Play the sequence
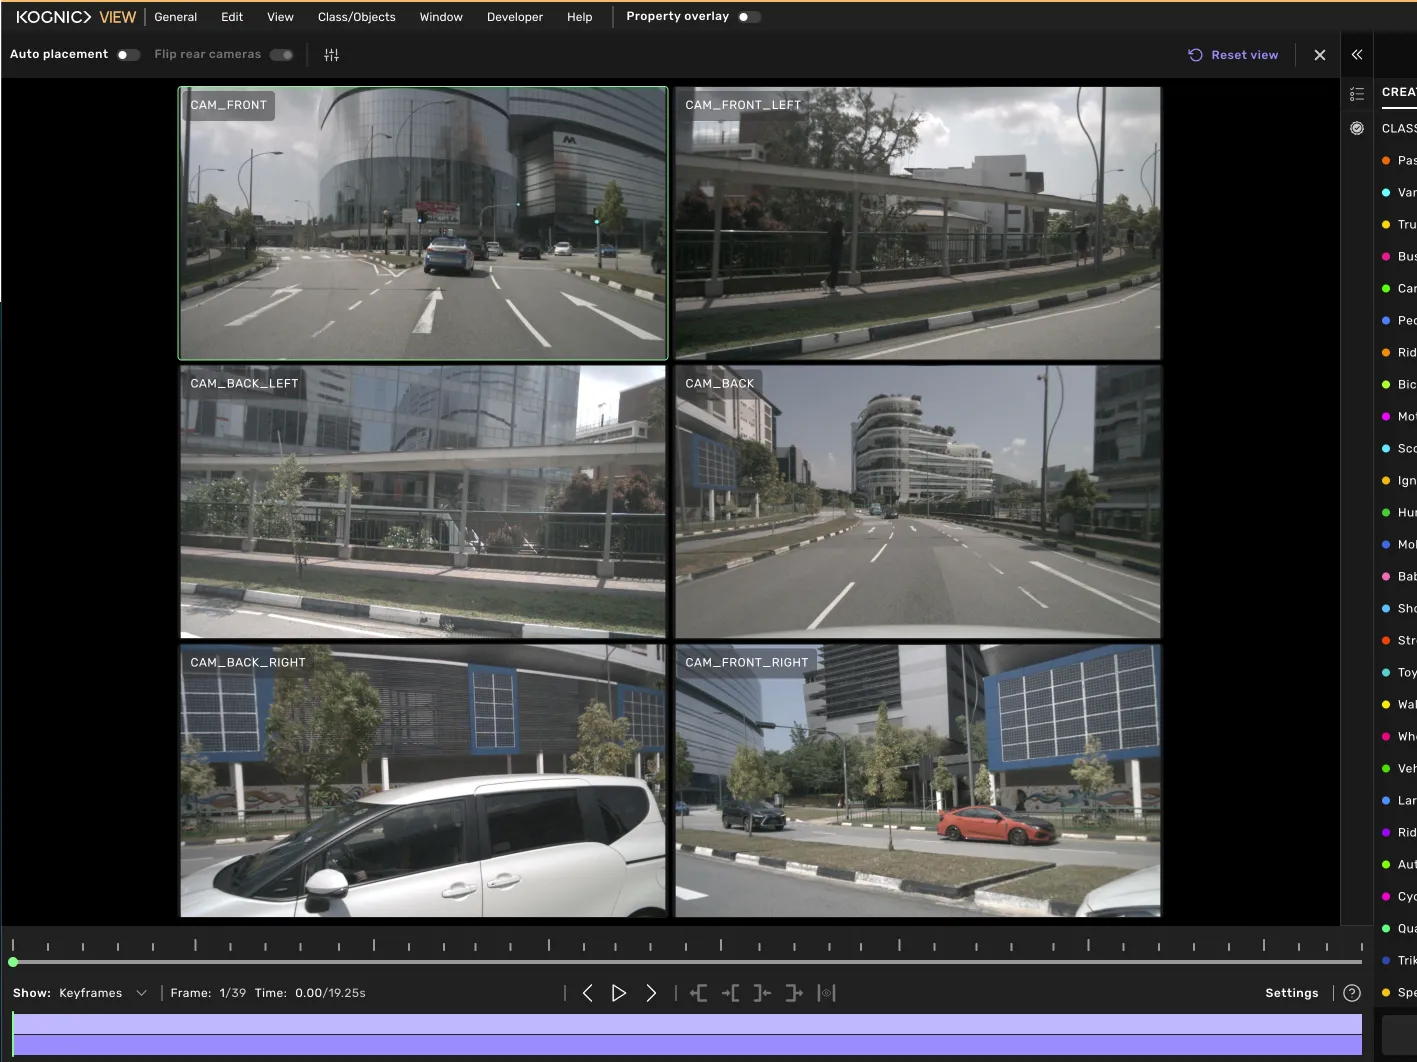The height and width of the screenshot is (1062, 1417). (x=619, y=993)
